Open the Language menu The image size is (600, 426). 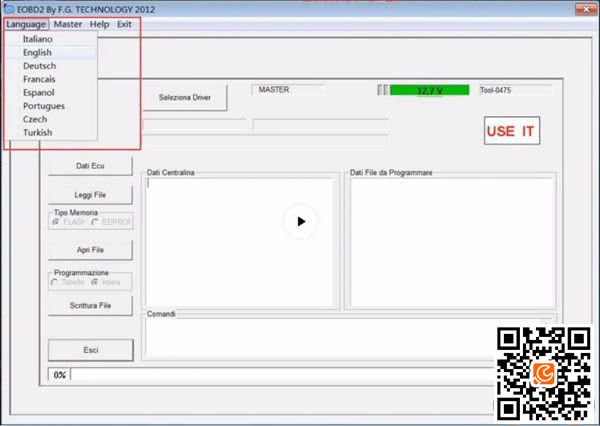pos(26,24)
